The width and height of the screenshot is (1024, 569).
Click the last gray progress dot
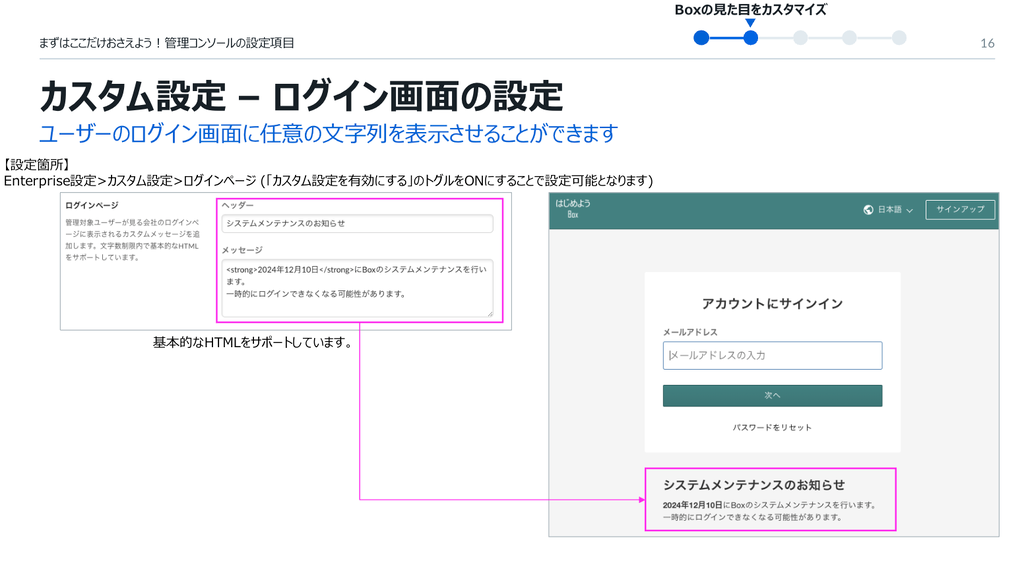click(x=899, y=38)
